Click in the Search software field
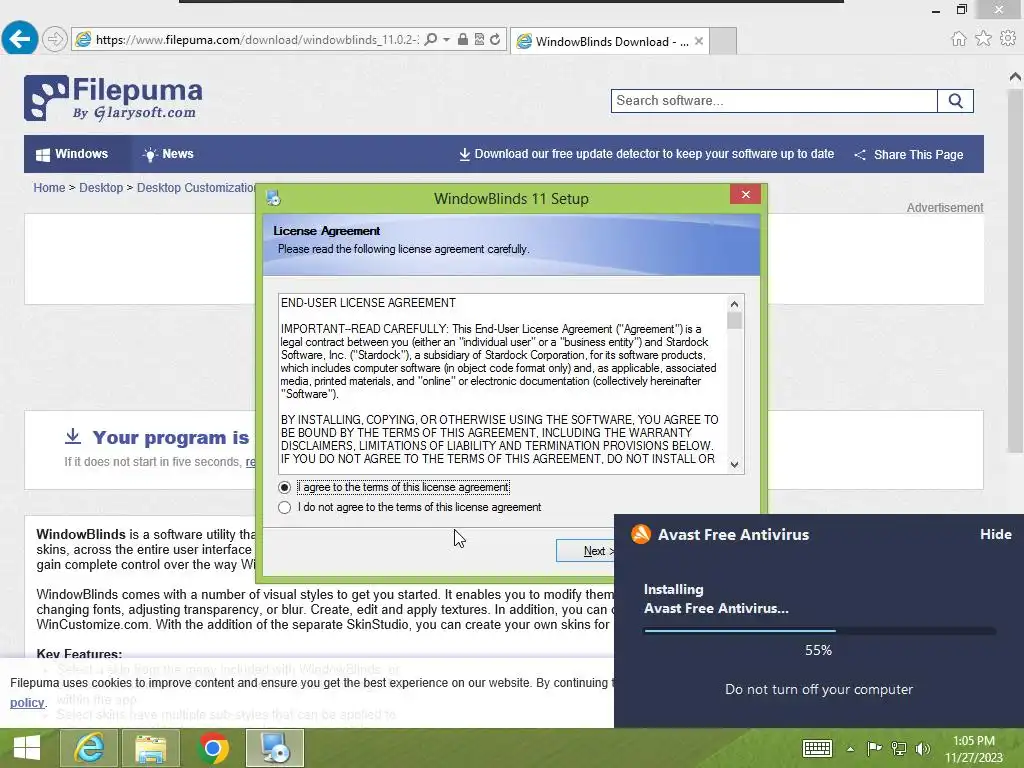Viewport: 1024px width, 768px height. coord(774,101)
